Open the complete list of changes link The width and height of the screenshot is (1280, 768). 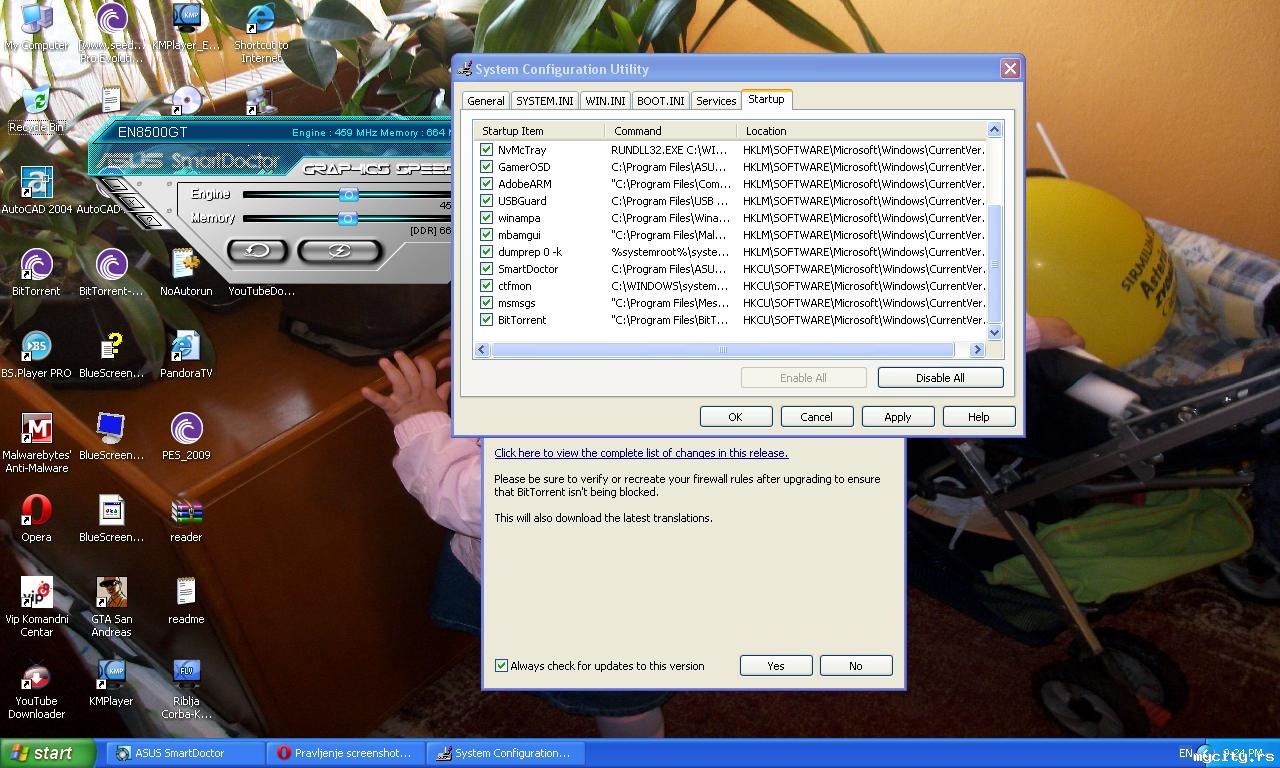[641, 453]
